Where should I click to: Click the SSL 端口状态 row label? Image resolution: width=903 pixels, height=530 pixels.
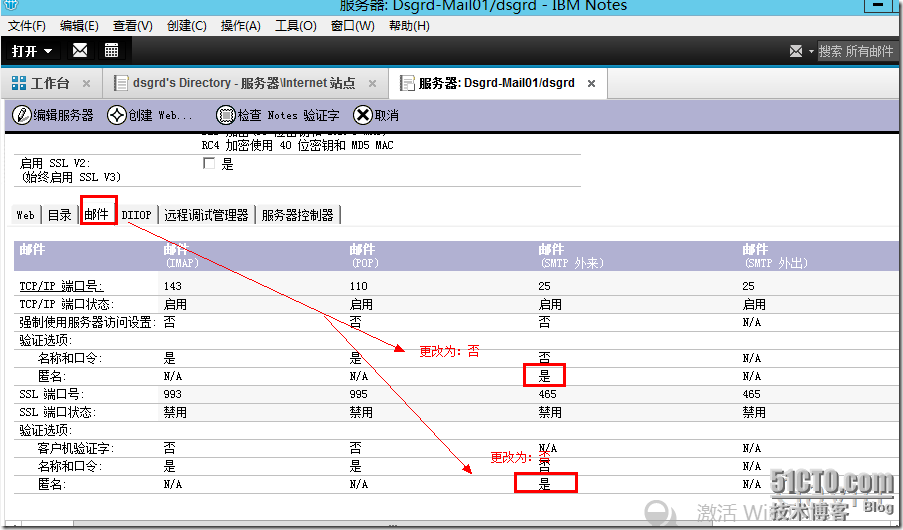[x=58, y=412]
